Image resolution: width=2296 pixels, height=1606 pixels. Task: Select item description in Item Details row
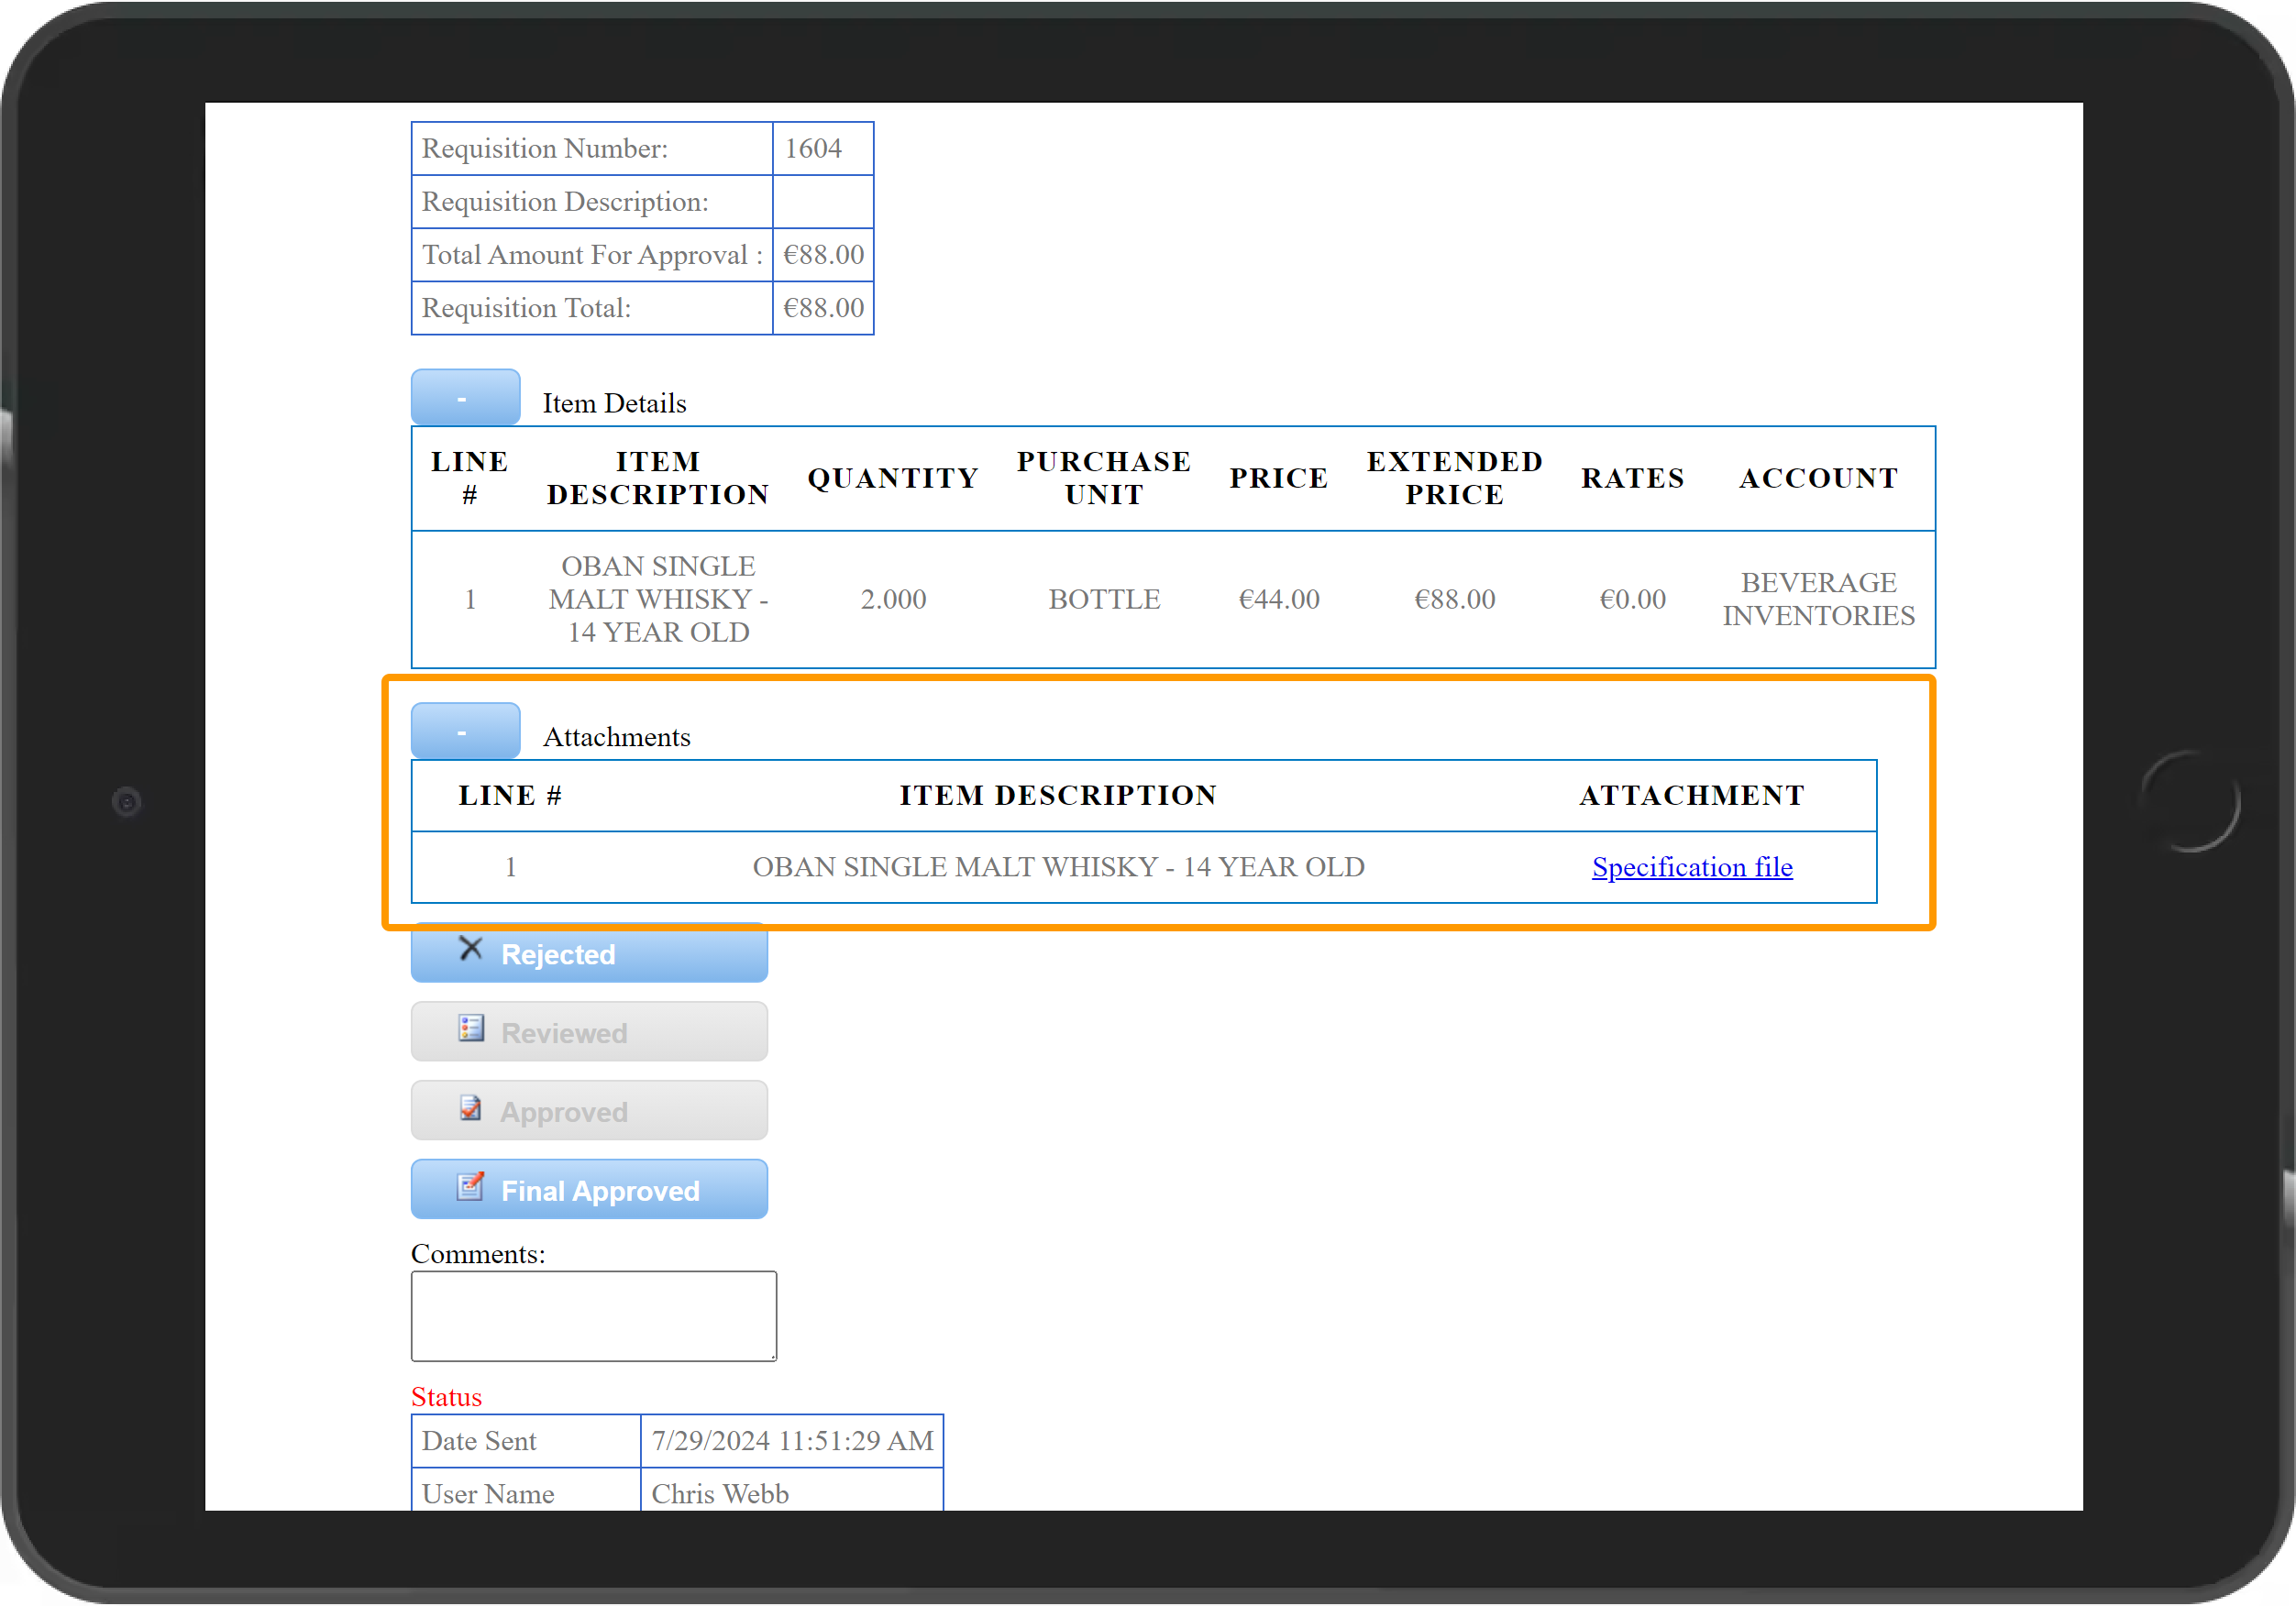tap(659, 600)
